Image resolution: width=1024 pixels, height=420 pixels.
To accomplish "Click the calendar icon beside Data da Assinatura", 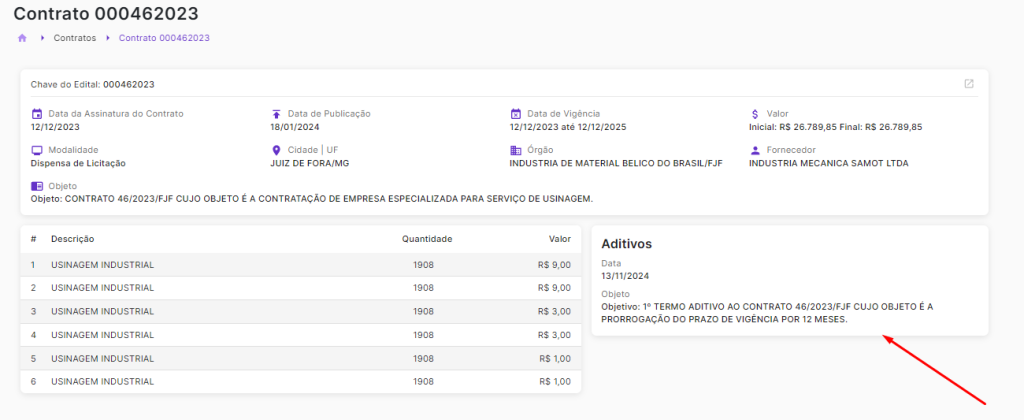I will 37,114.
